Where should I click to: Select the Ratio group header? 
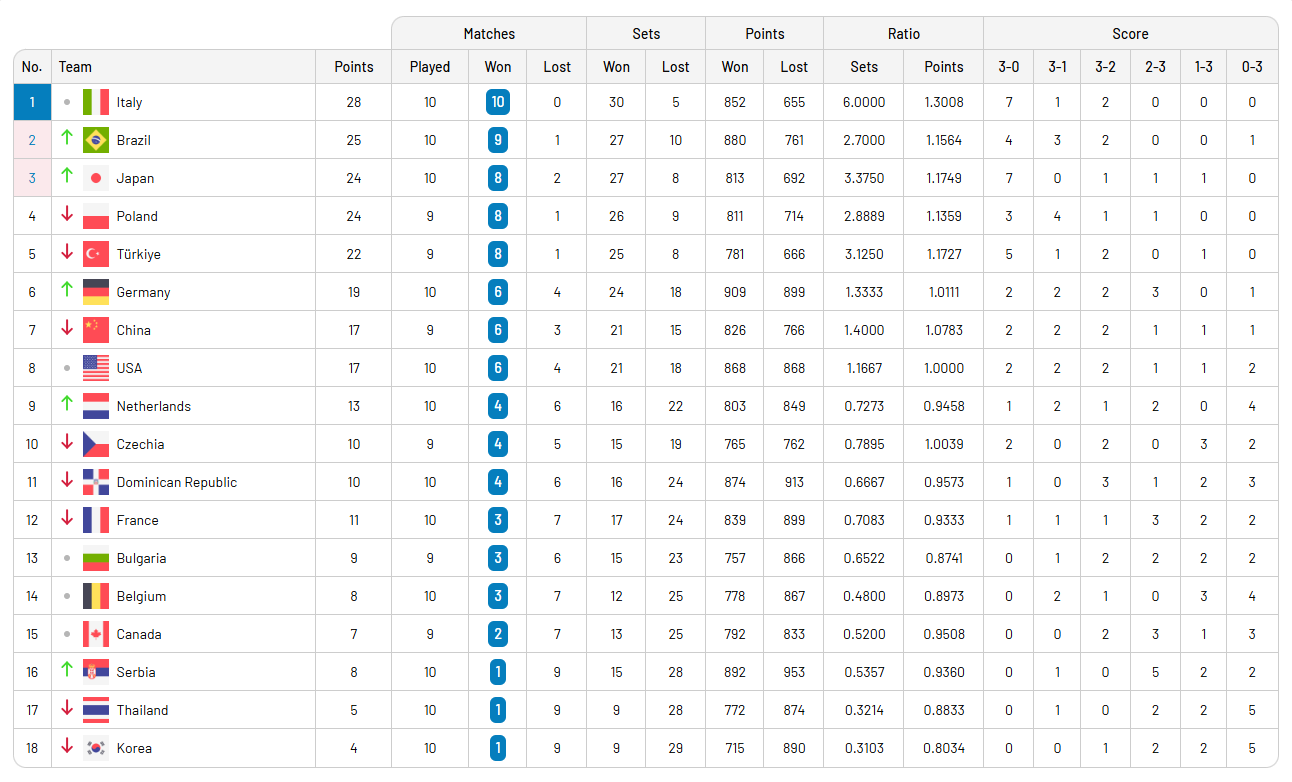click(903, 33)
